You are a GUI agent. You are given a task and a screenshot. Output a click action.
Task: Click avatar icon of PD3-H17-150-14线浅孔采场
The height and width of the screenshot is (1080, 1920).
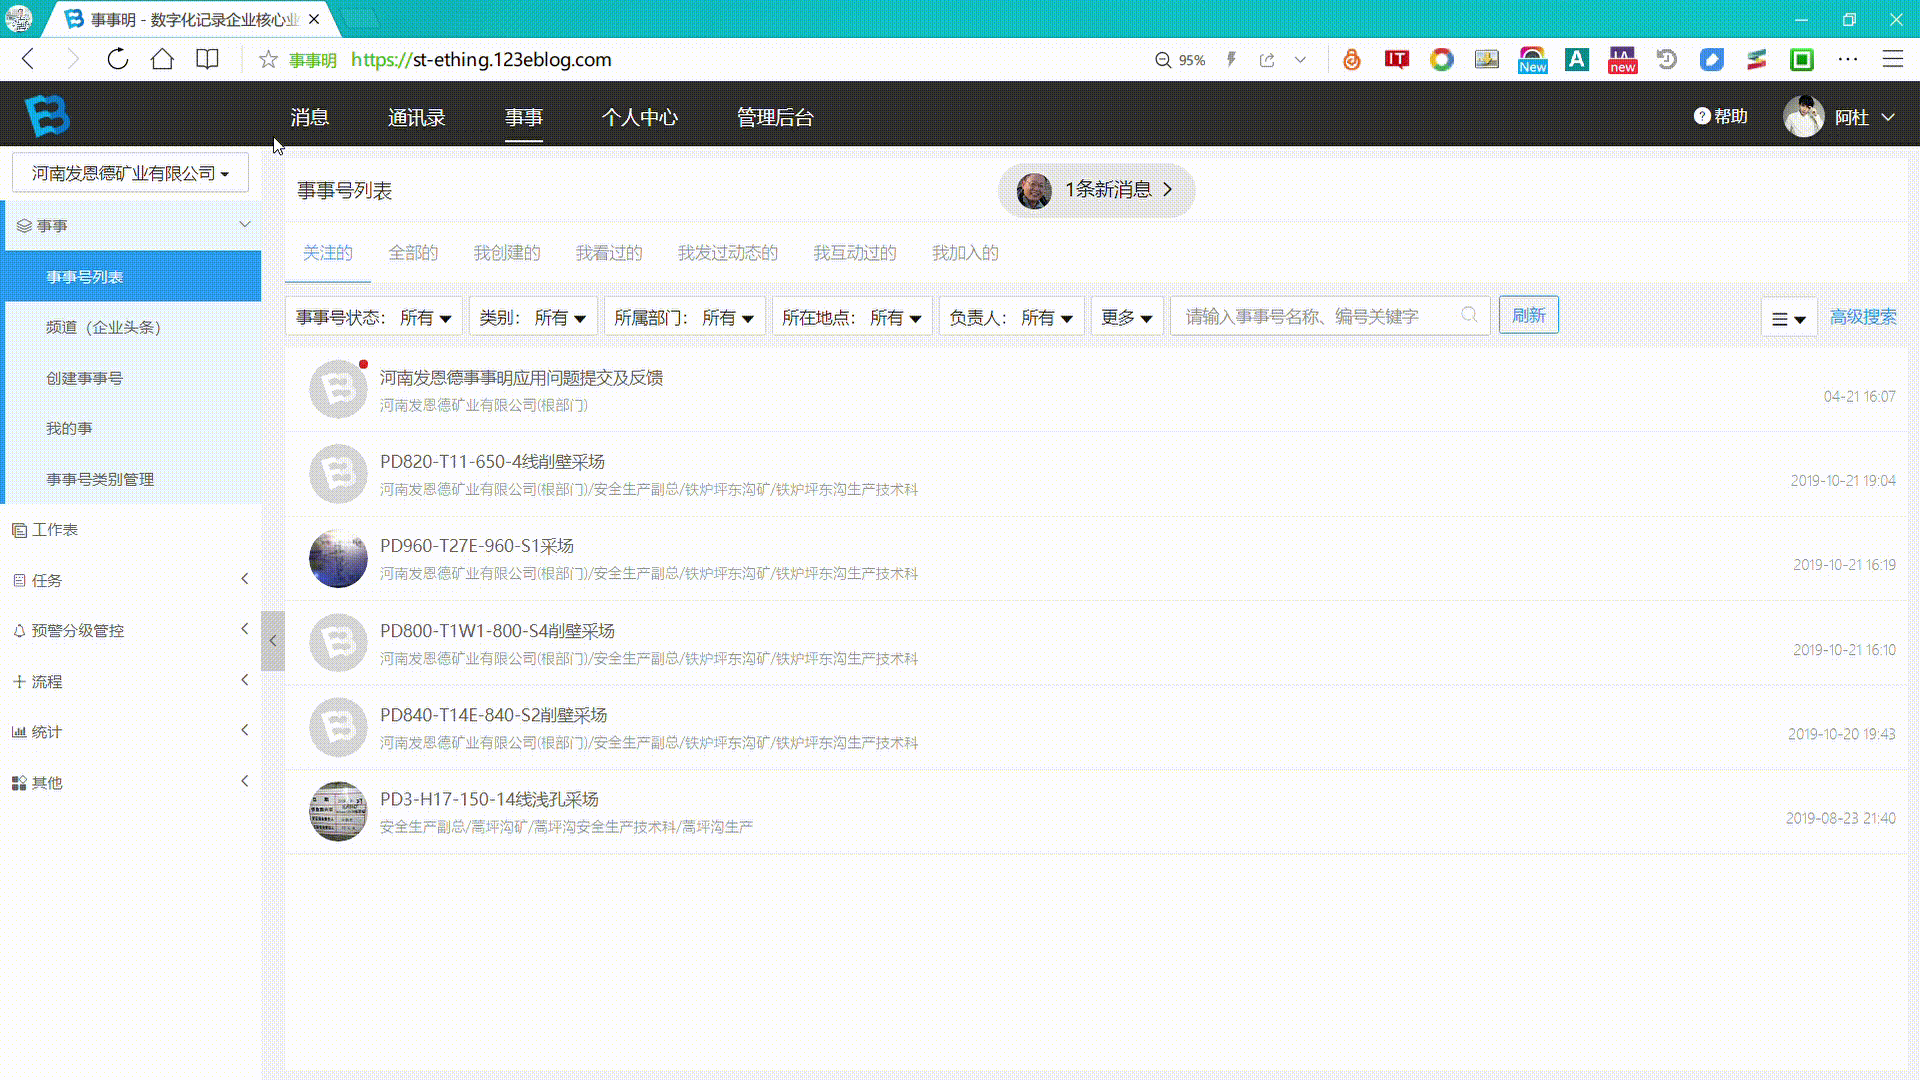tap(338, 811)
